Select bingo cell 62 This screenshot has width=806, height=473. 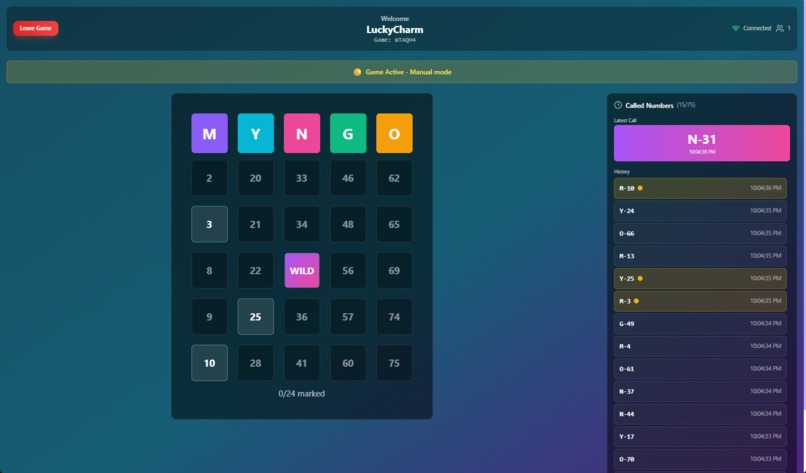tap(394, 178)
